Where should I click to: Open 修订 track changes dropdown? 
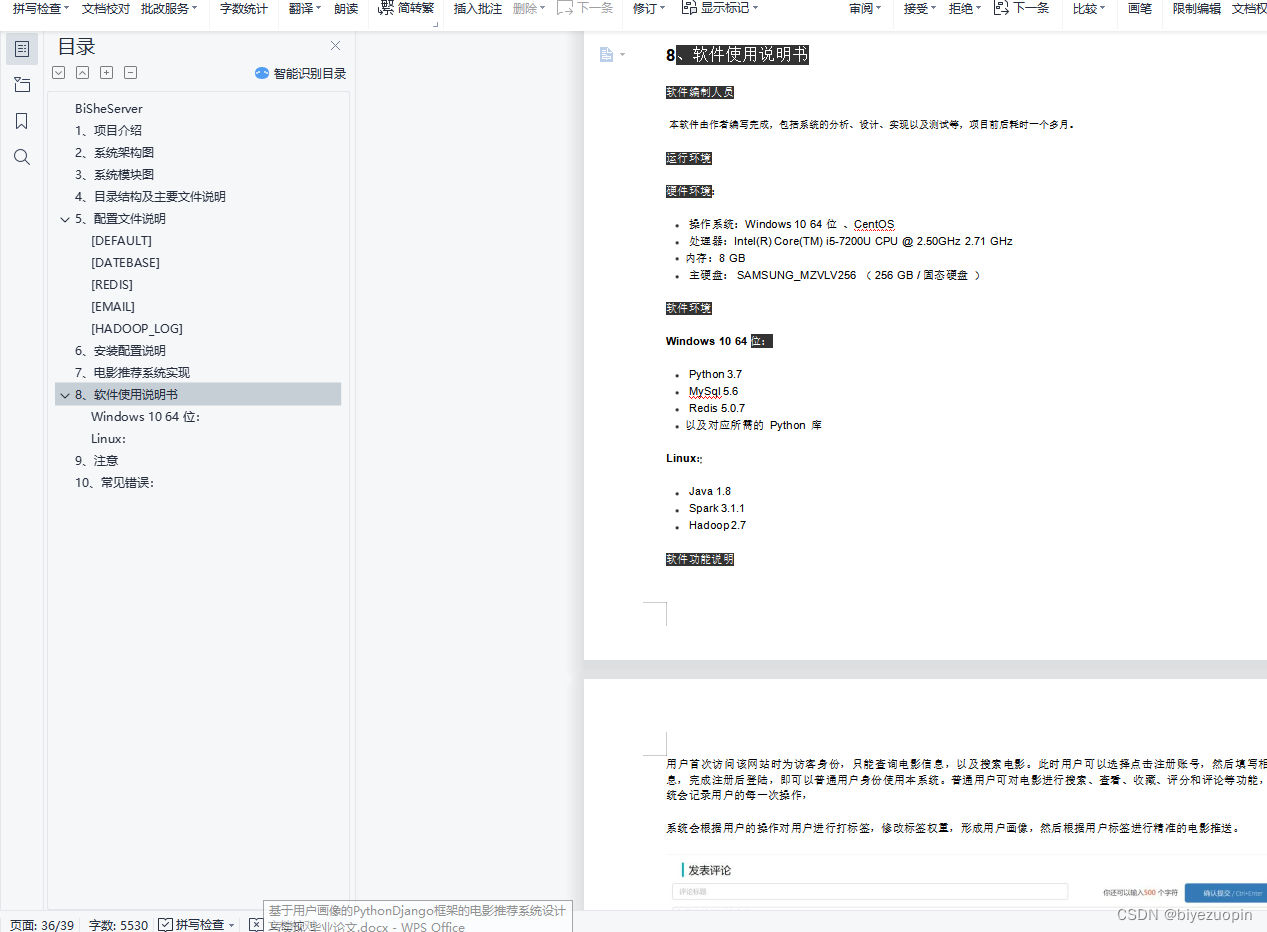pyautogui.click(x=649, y=8)
